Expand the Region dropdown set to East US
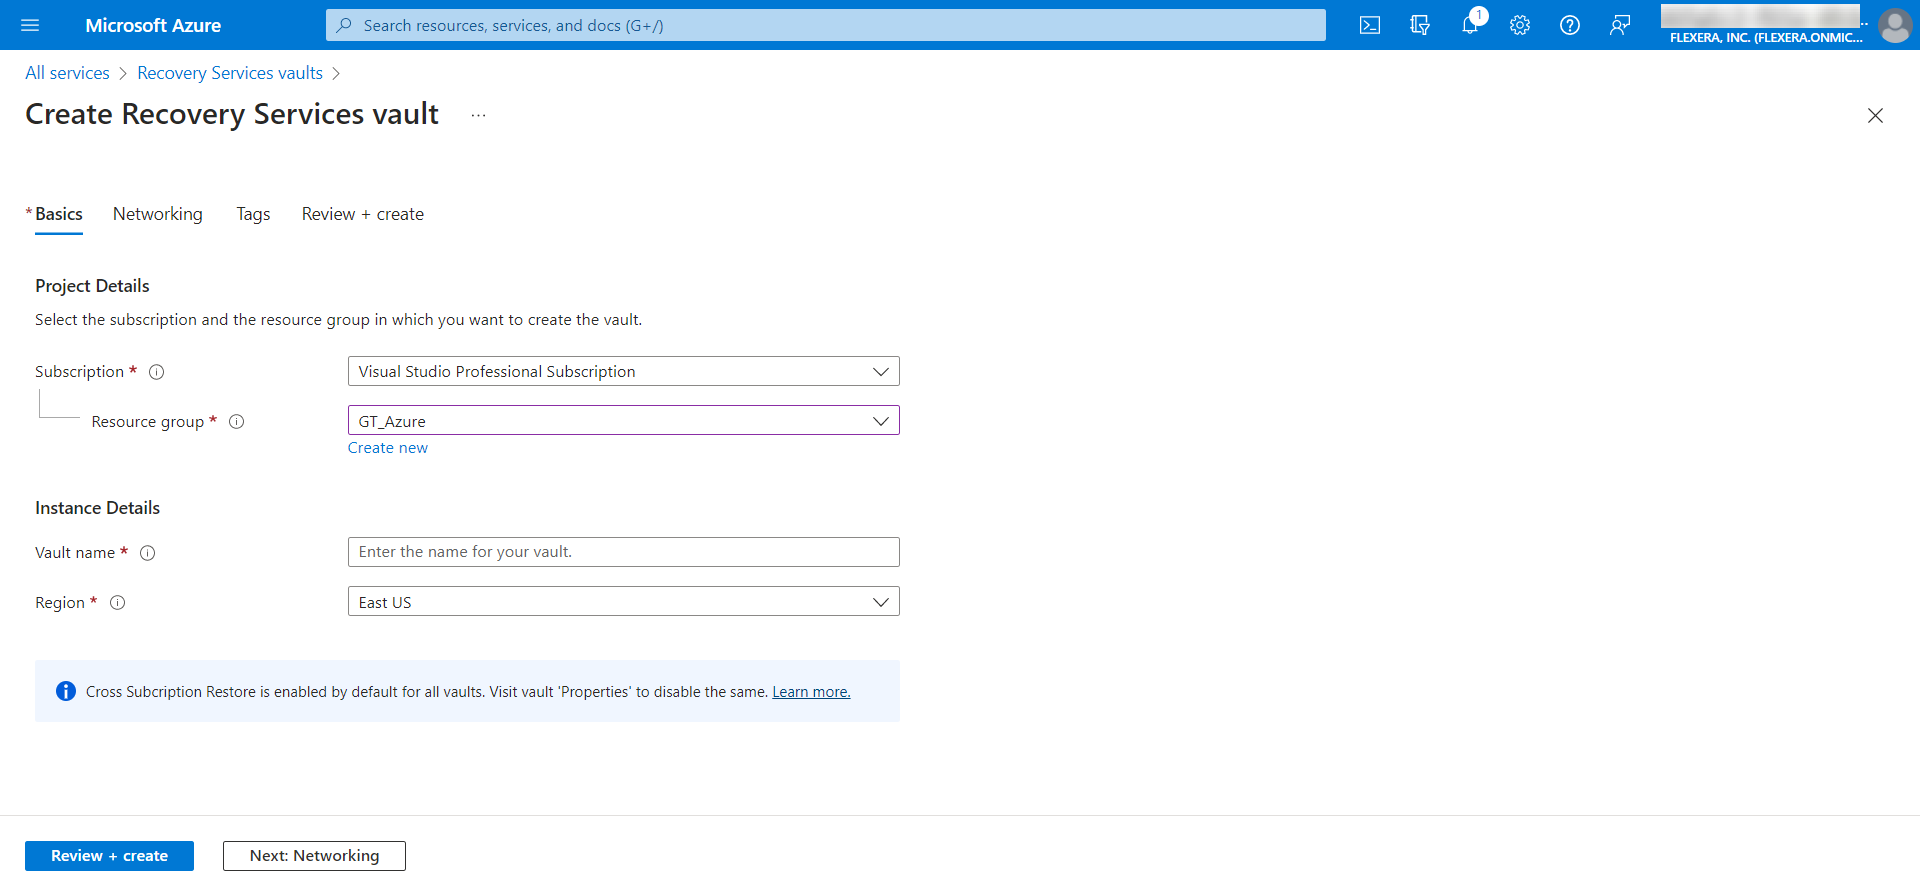 (623, 602)
